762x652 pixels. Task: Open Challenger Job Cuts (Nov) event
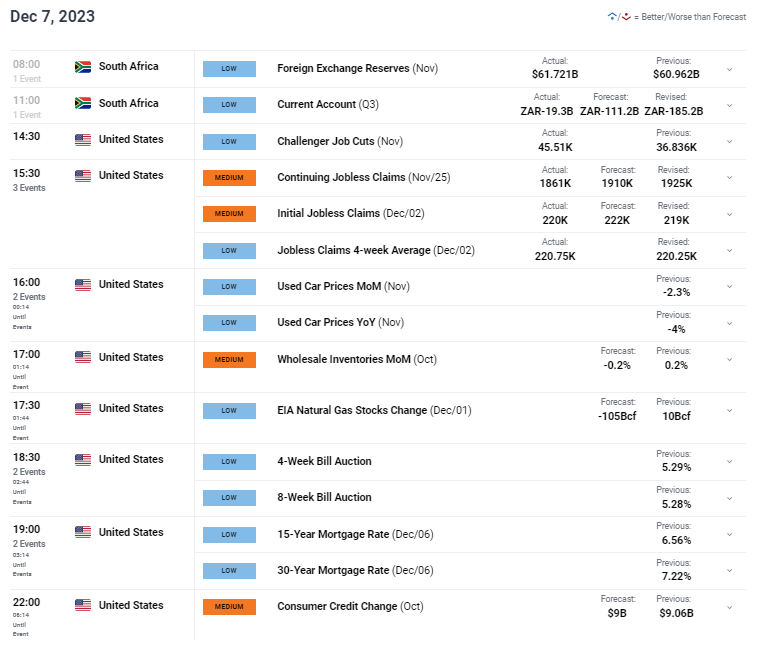[x=340, y=141]
